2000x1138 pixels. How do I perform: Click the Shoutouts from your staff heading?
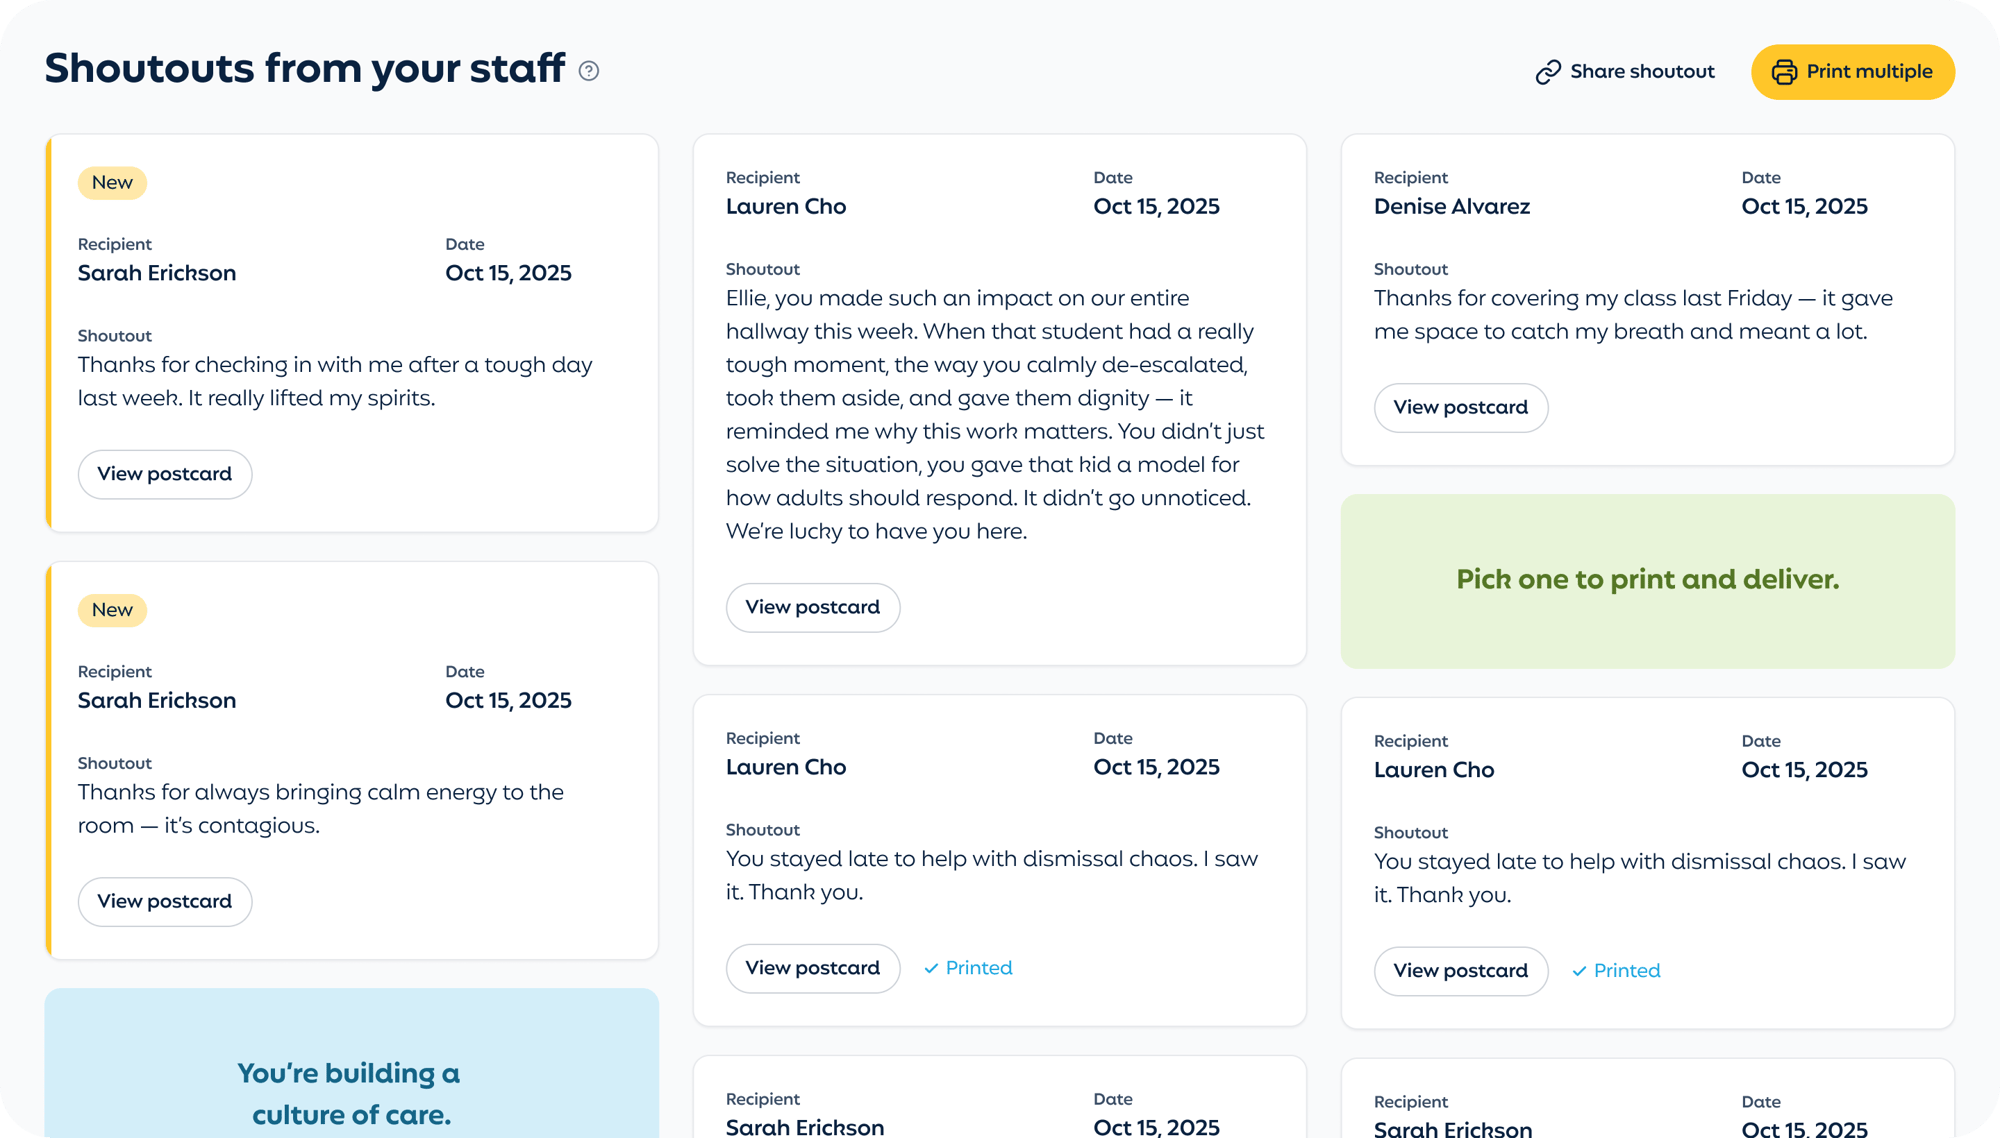(x=305, y=69)
